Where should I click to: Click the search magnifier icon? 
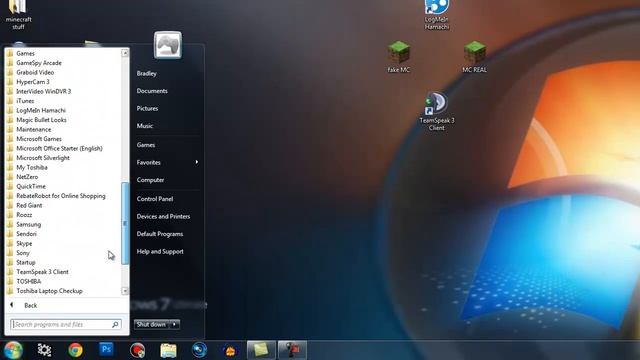tap(115, 324)
